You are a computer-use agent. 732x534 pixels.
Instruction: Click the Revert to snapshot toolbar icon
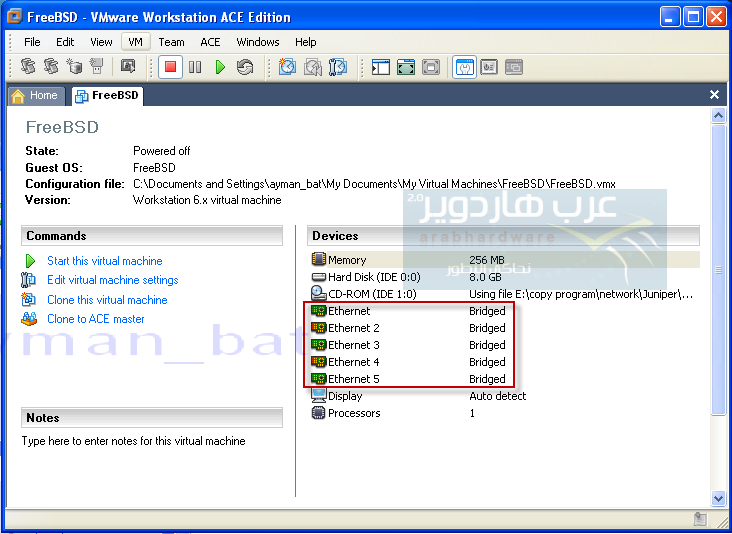point(312,67)
